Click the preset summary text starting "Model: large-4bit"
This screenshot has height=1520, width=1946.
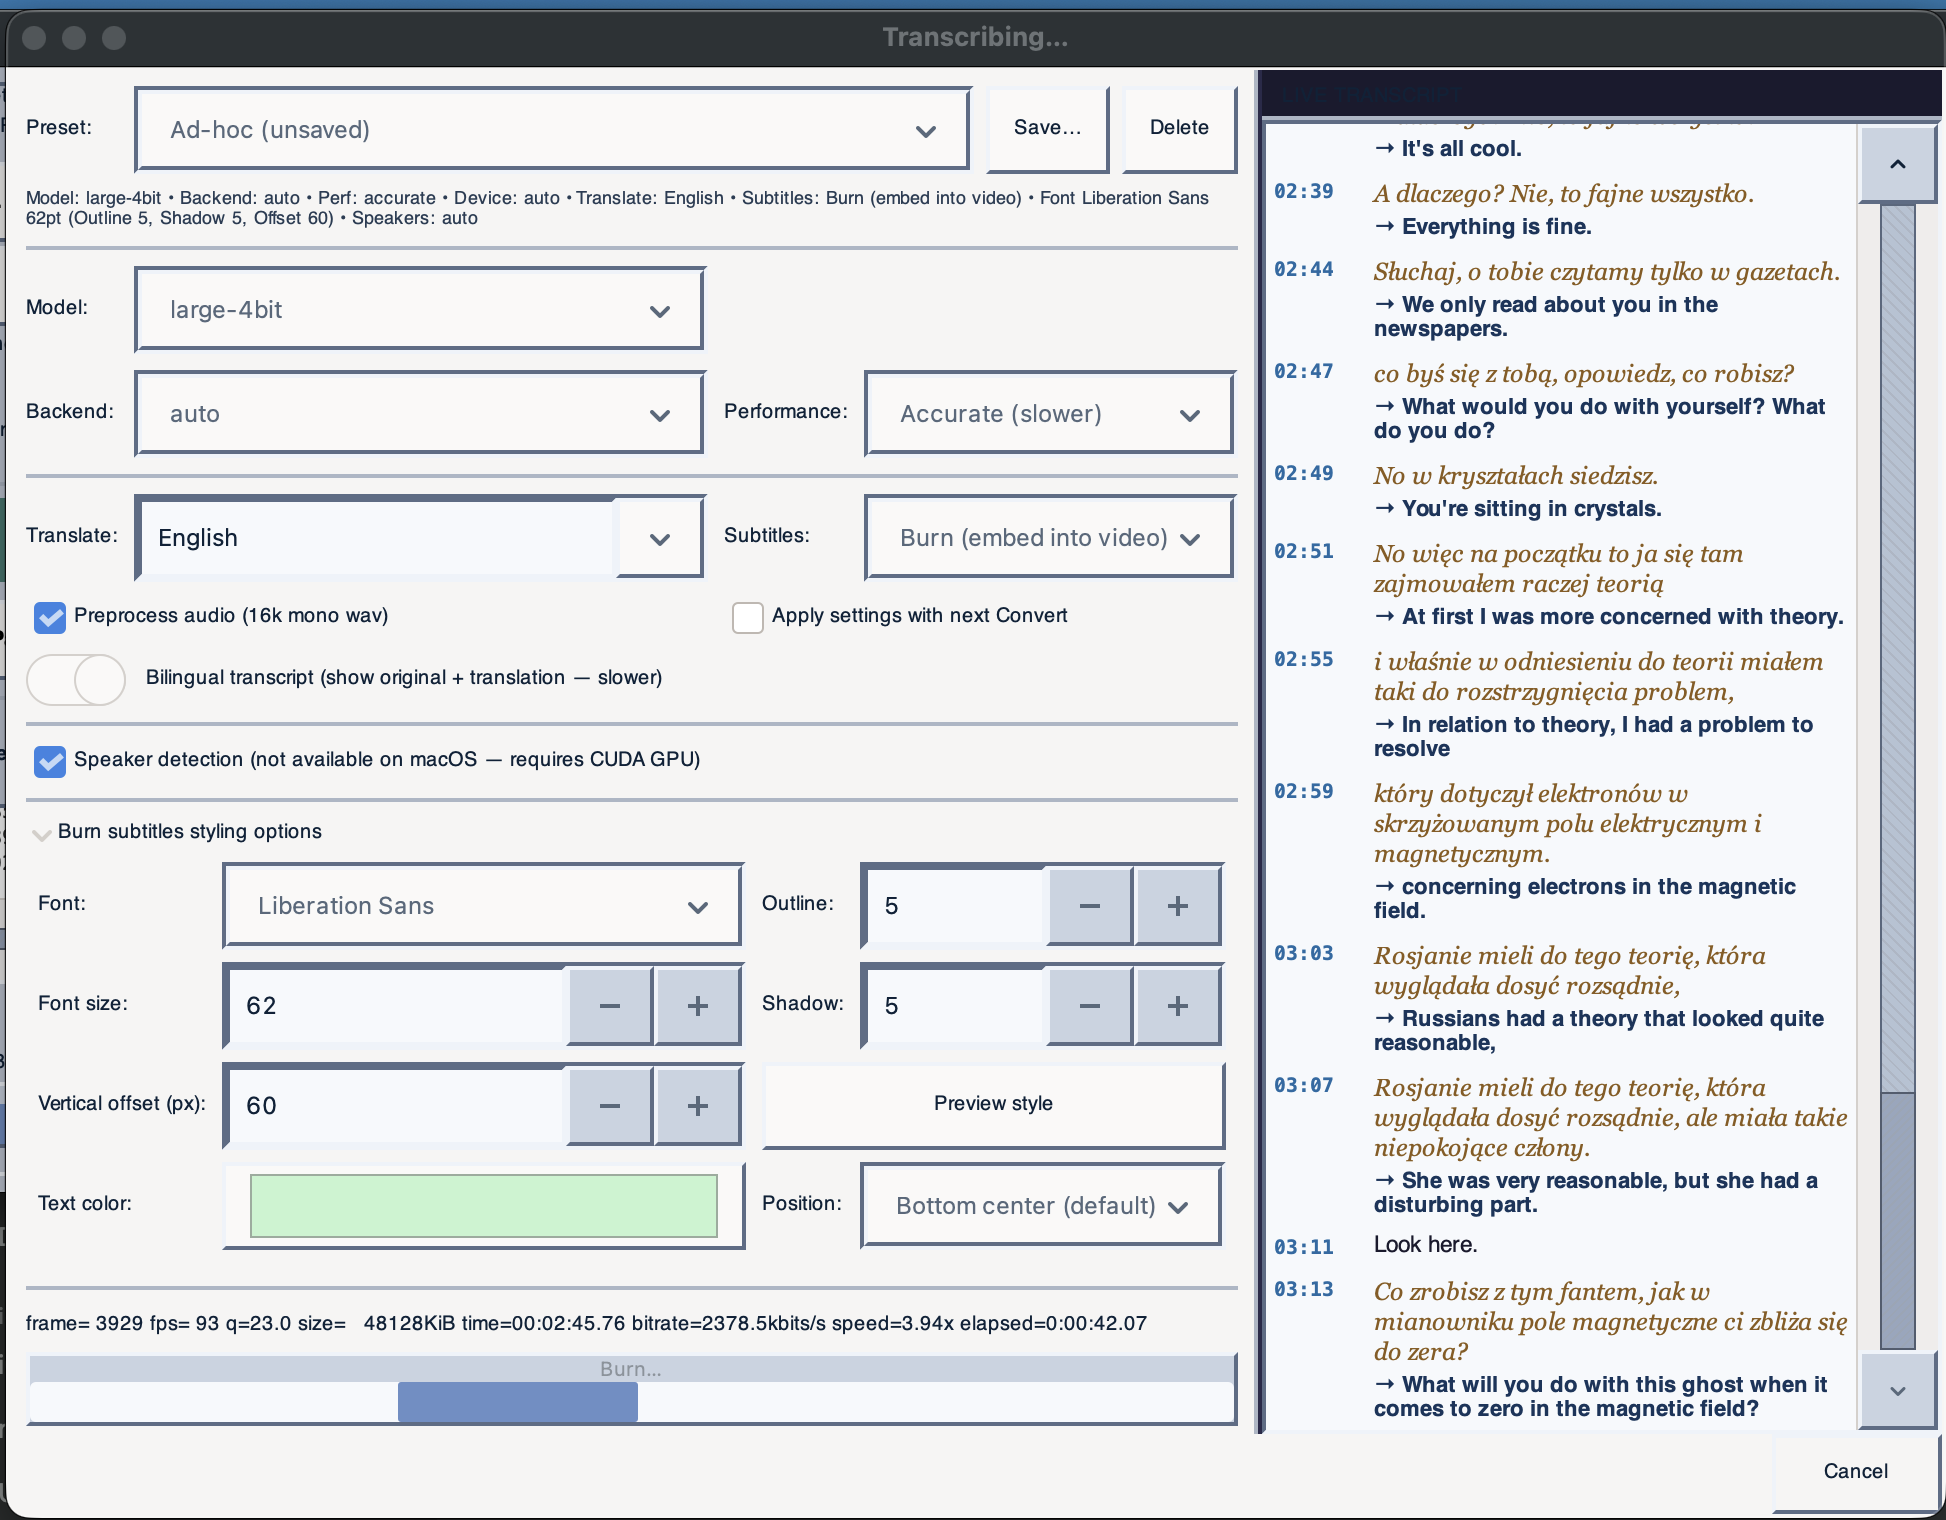(x=617, y=208)
